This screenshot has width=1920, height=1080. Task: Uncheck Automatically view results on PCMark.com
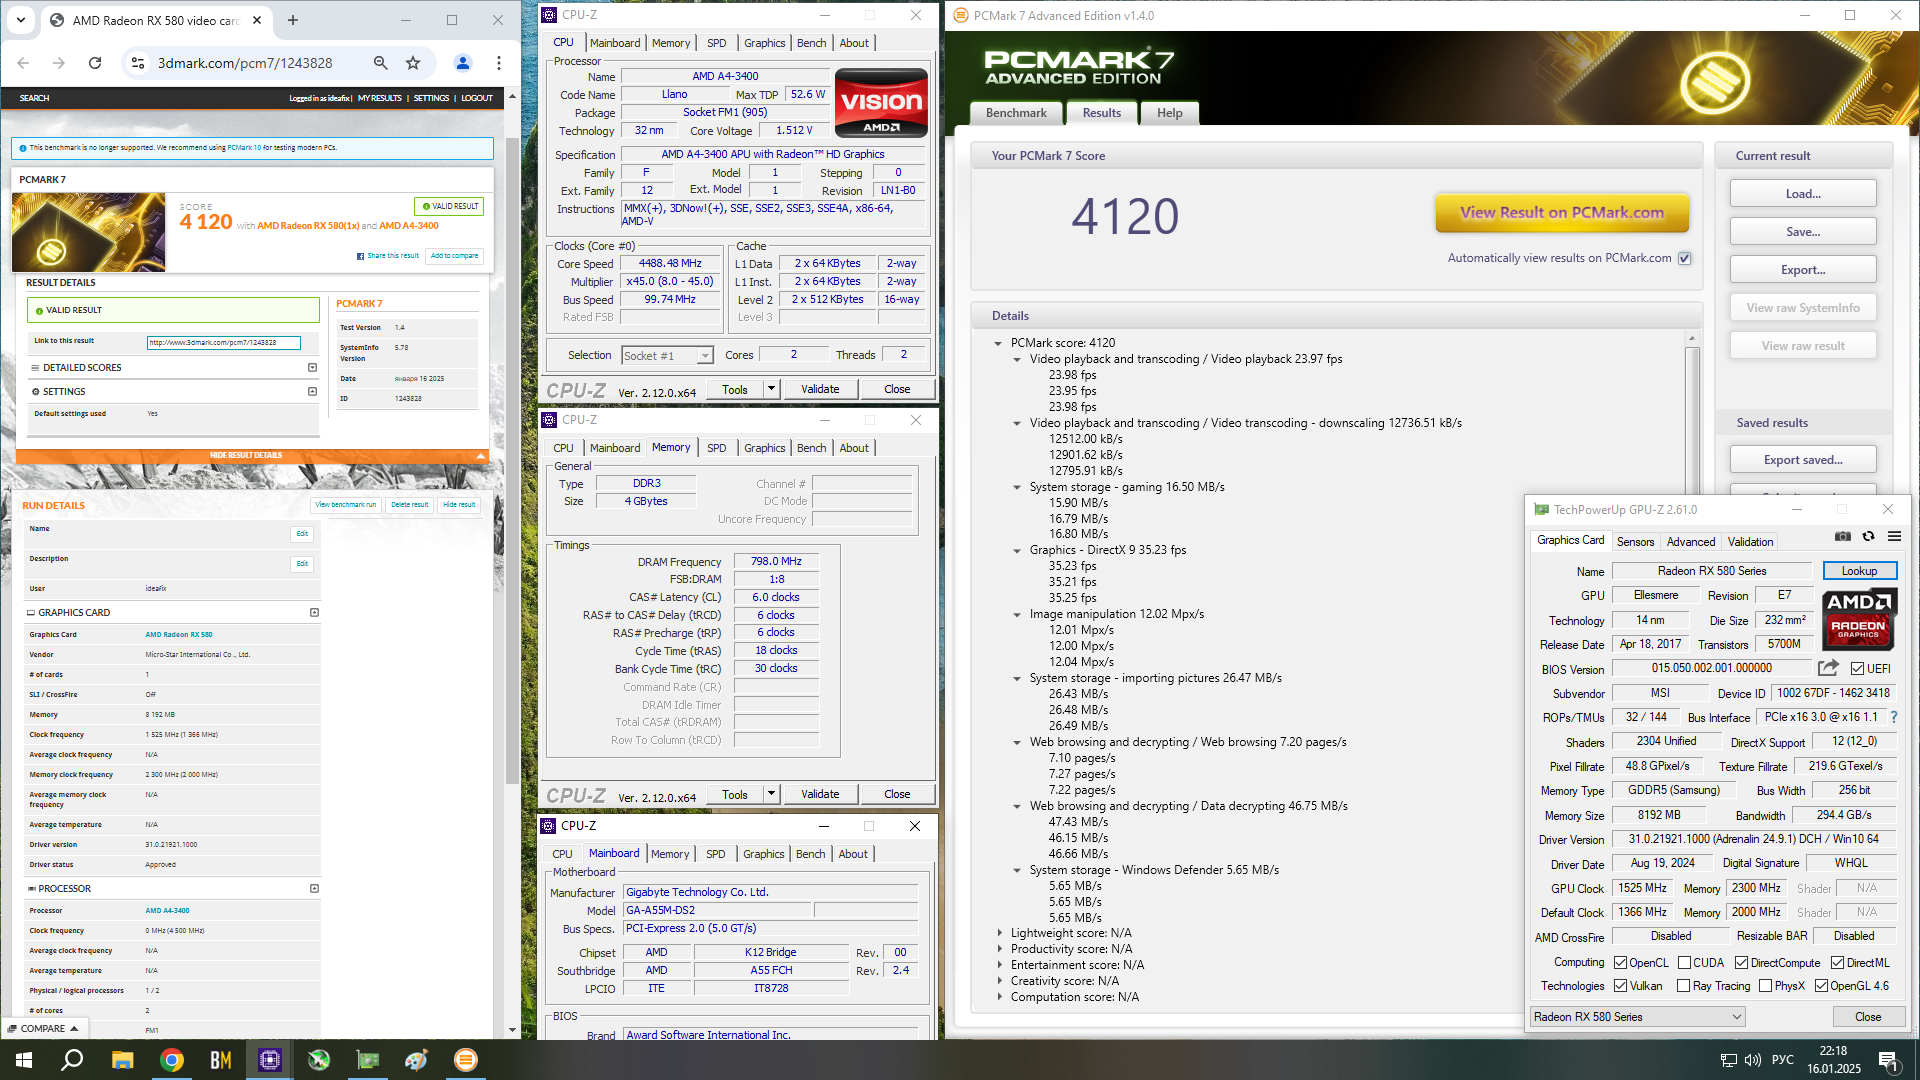[x=1685, y=258]
